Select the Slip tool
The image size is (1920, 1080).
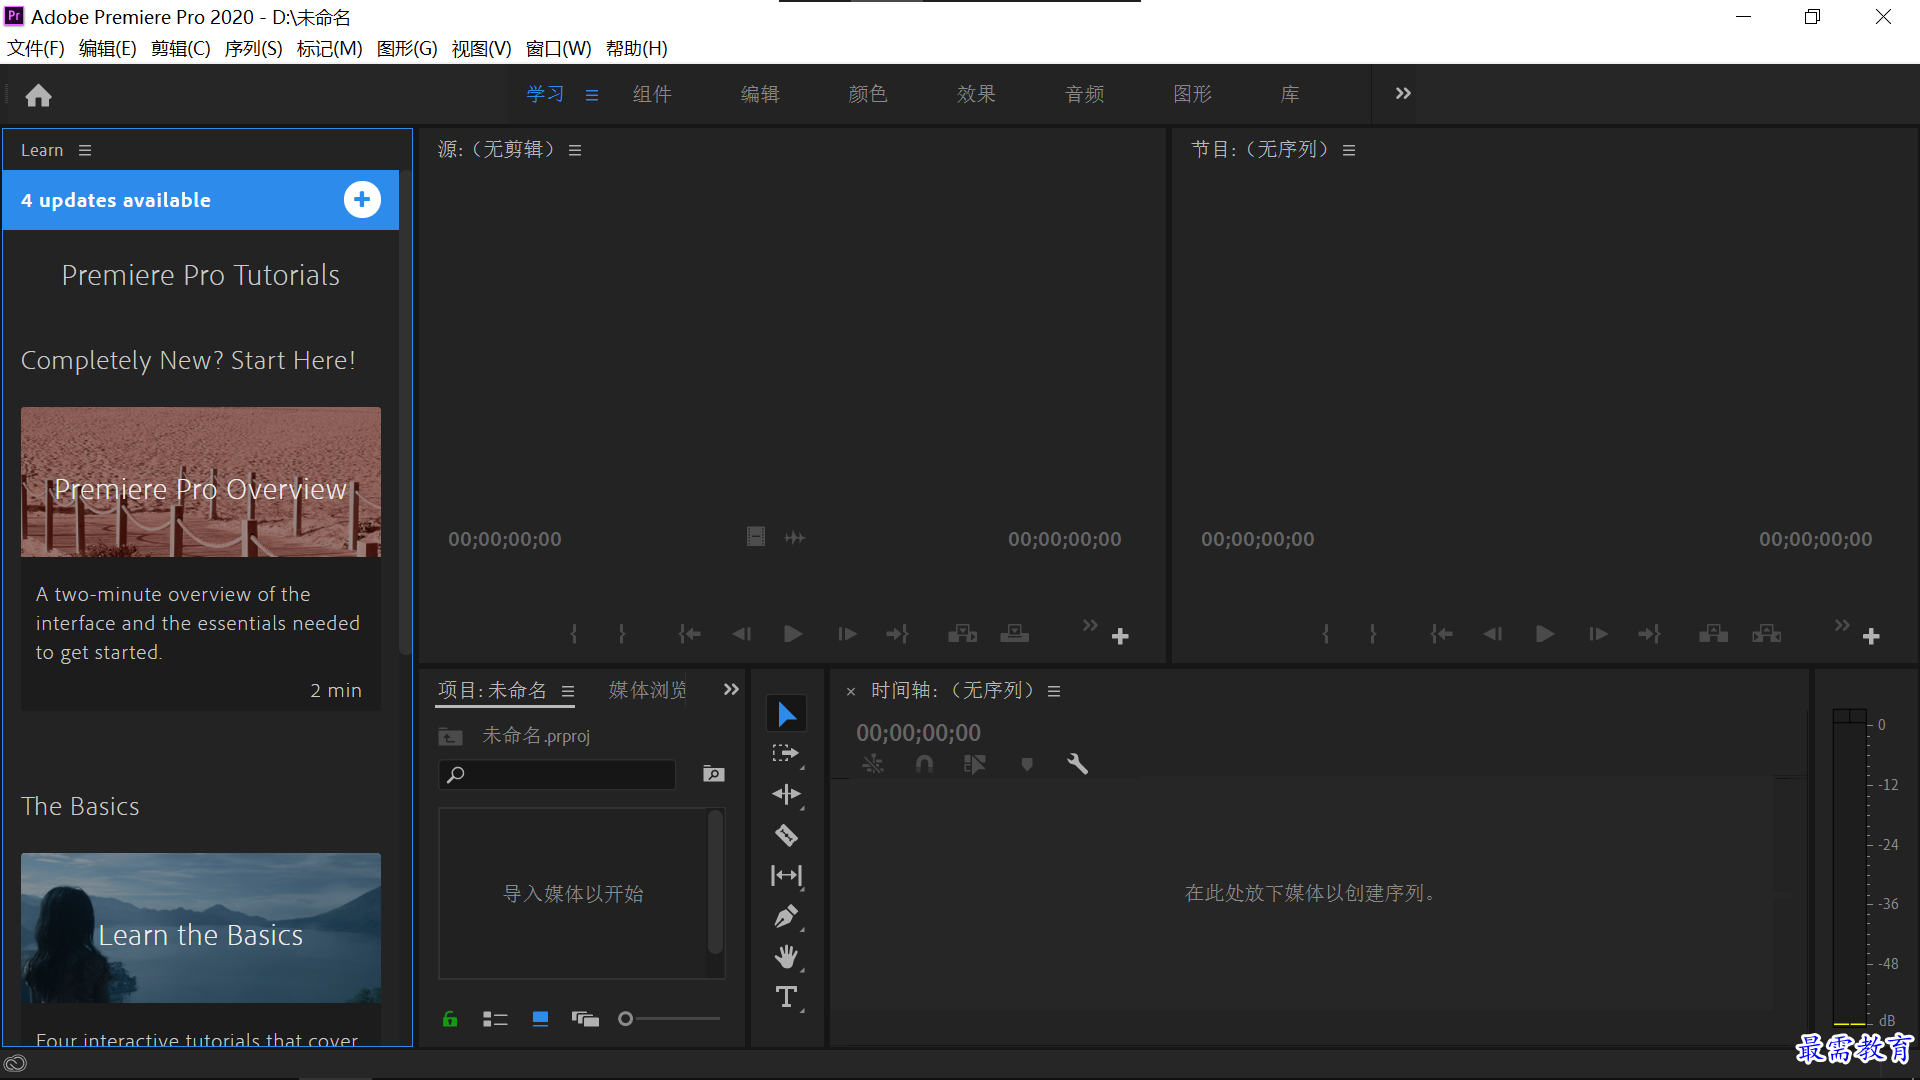(x=786, y=876)
